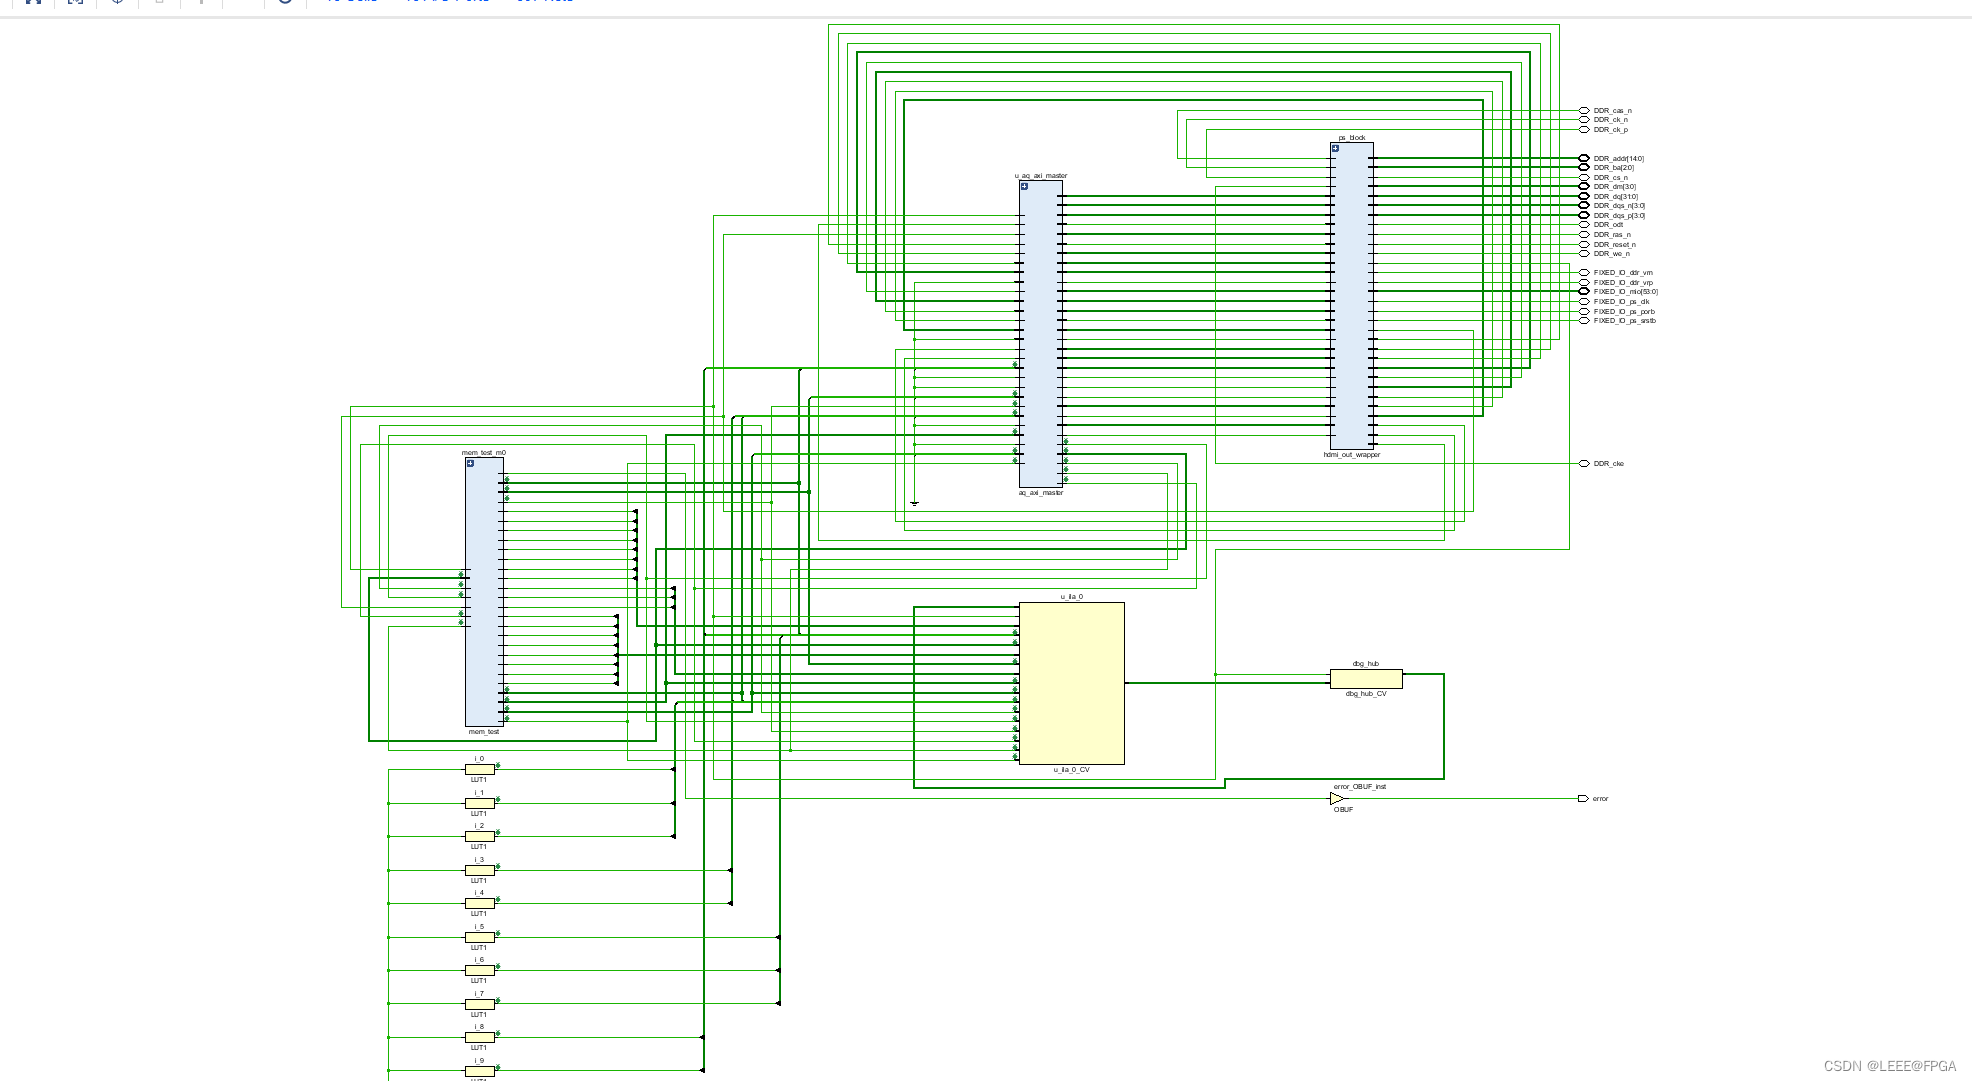Screen dimensions: 1972x1081
Task: Select the FIXED_IO_mio[53:0] bus port symbol
Action: click(1584, 292)
